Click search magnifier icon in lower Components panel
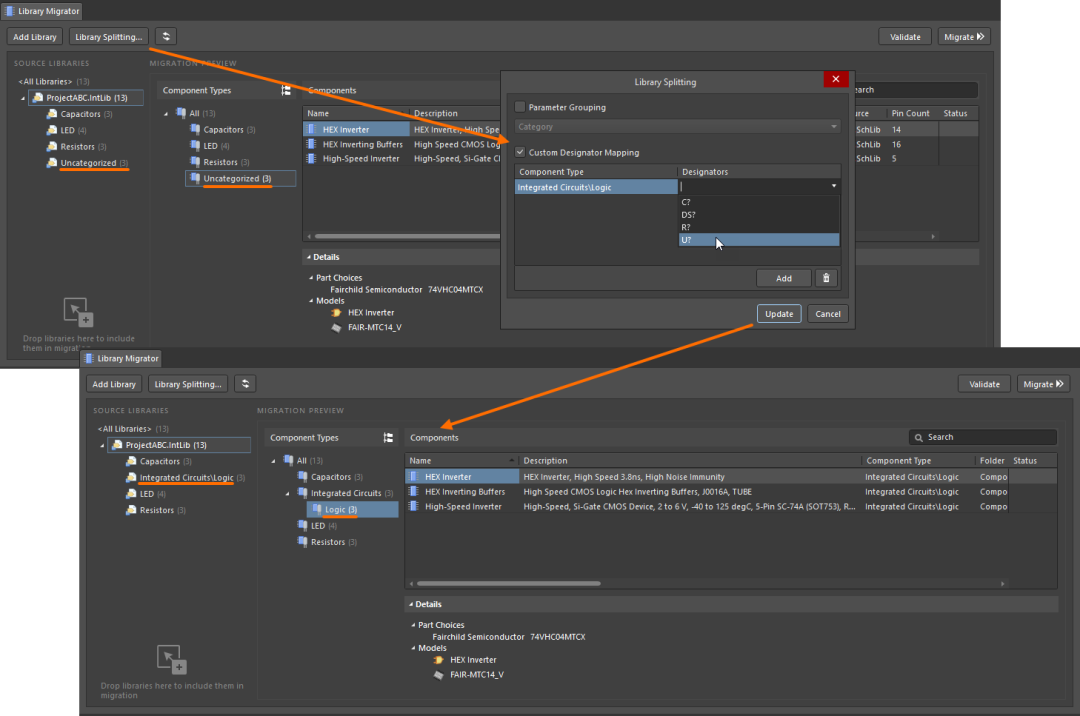 pos(918,438)
